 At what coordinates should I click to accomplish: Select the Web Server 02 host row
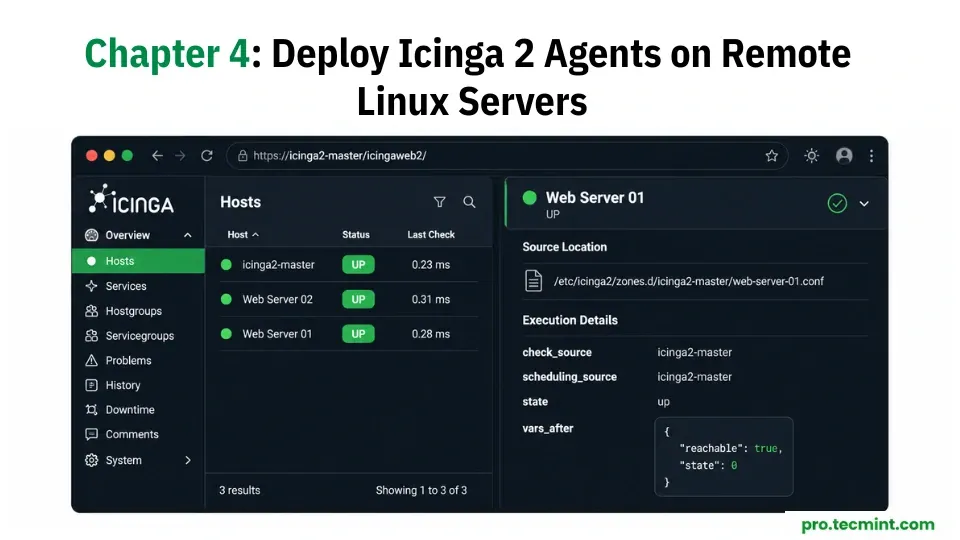pyautogui.click(x=349, y=299)
